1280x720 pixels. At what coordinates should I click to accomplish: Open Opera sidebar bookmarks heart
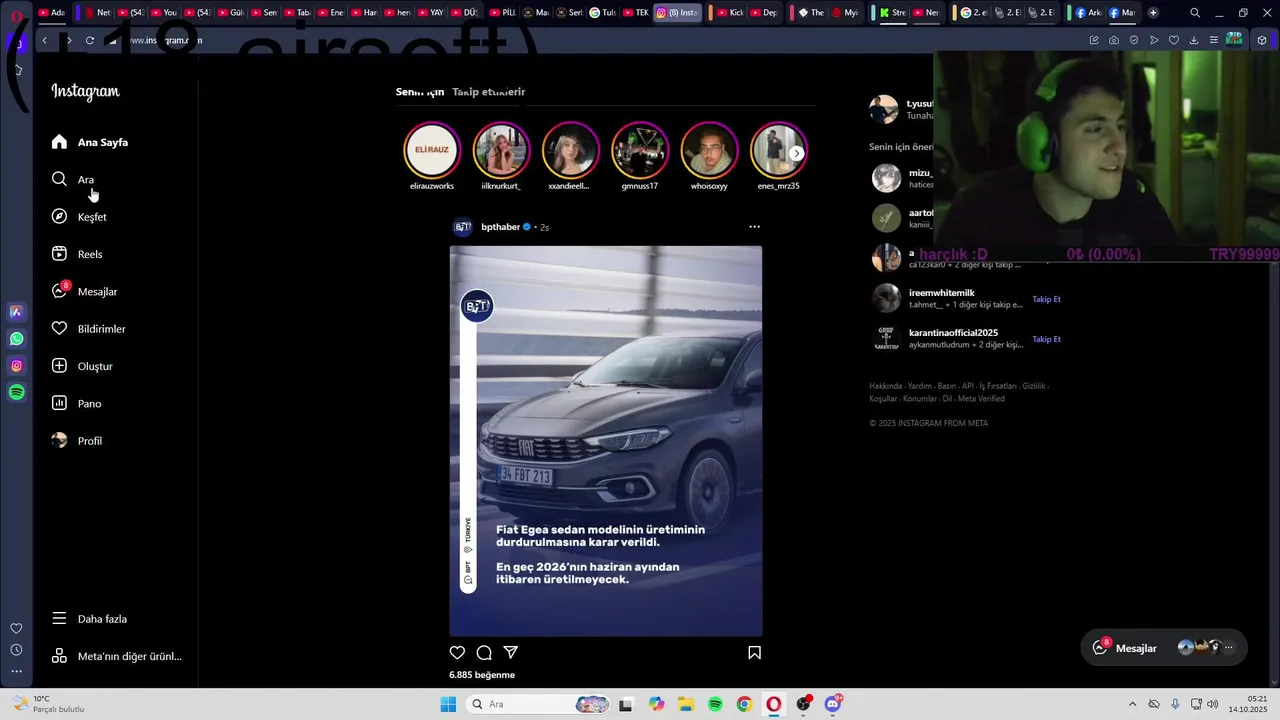click(x=16, y=628)
